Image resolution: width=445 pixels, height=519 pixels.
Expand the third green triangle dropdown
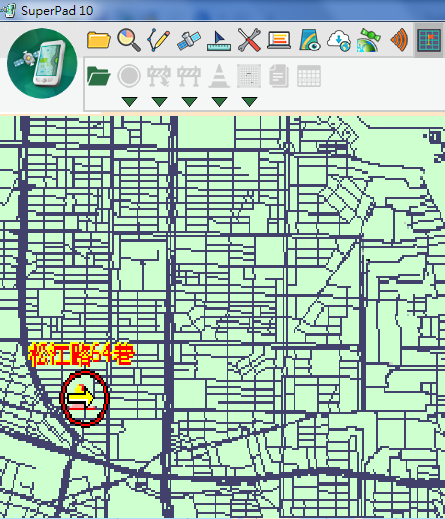coord(189,102)
